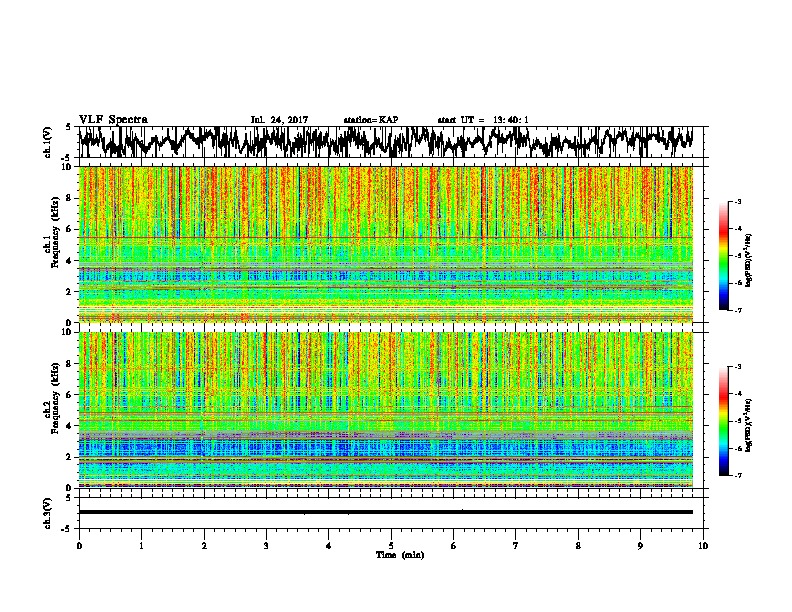Click the "2" tick on ch.2 frequency axis
This screenshot has width=792, height=612.
69,457
